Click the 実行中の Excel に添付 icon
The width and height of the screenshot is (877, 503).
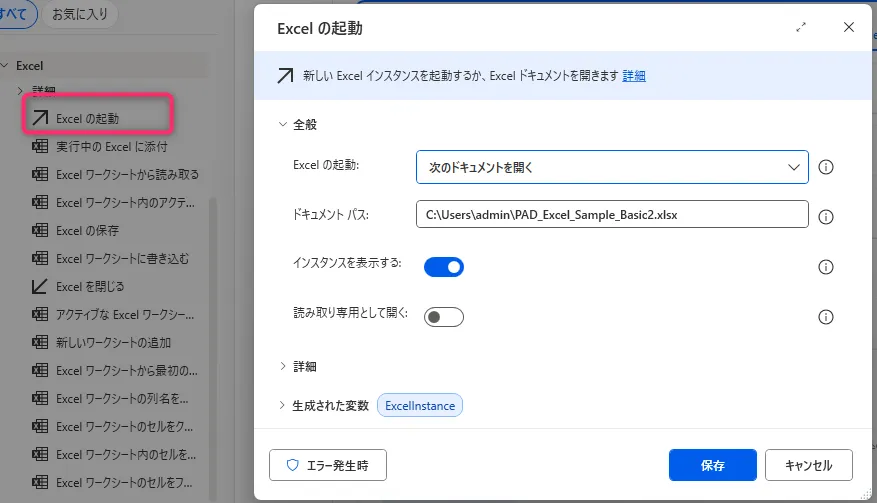coord(41,146)
